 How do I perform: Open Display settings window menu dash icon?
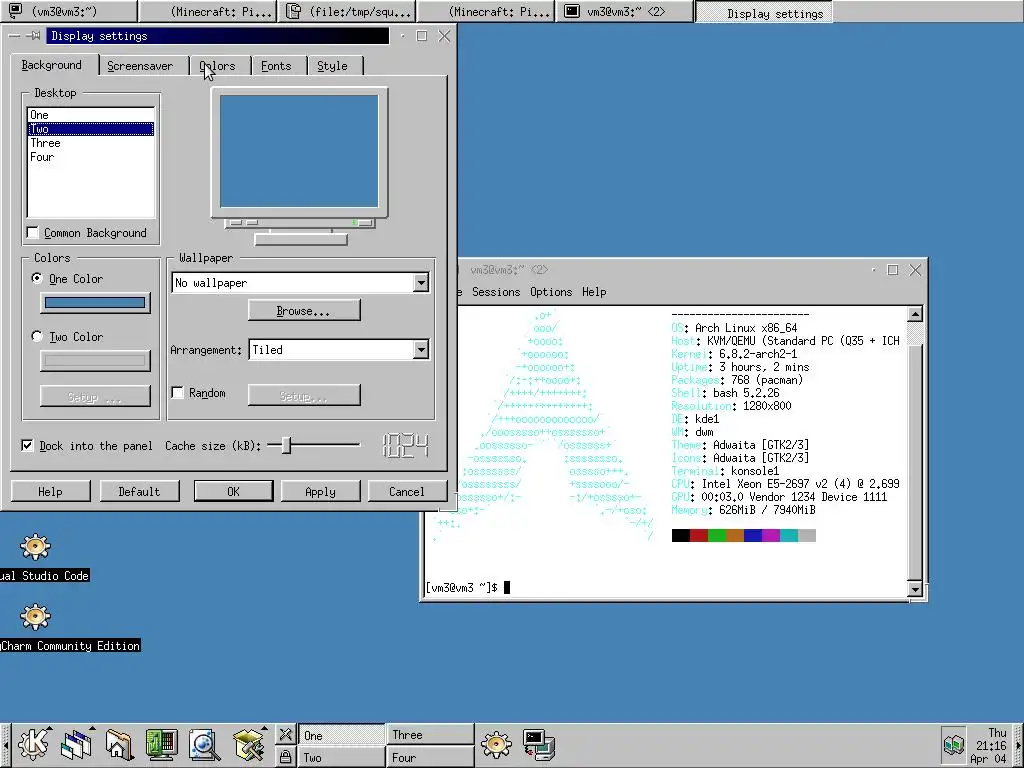click(14, 36)
